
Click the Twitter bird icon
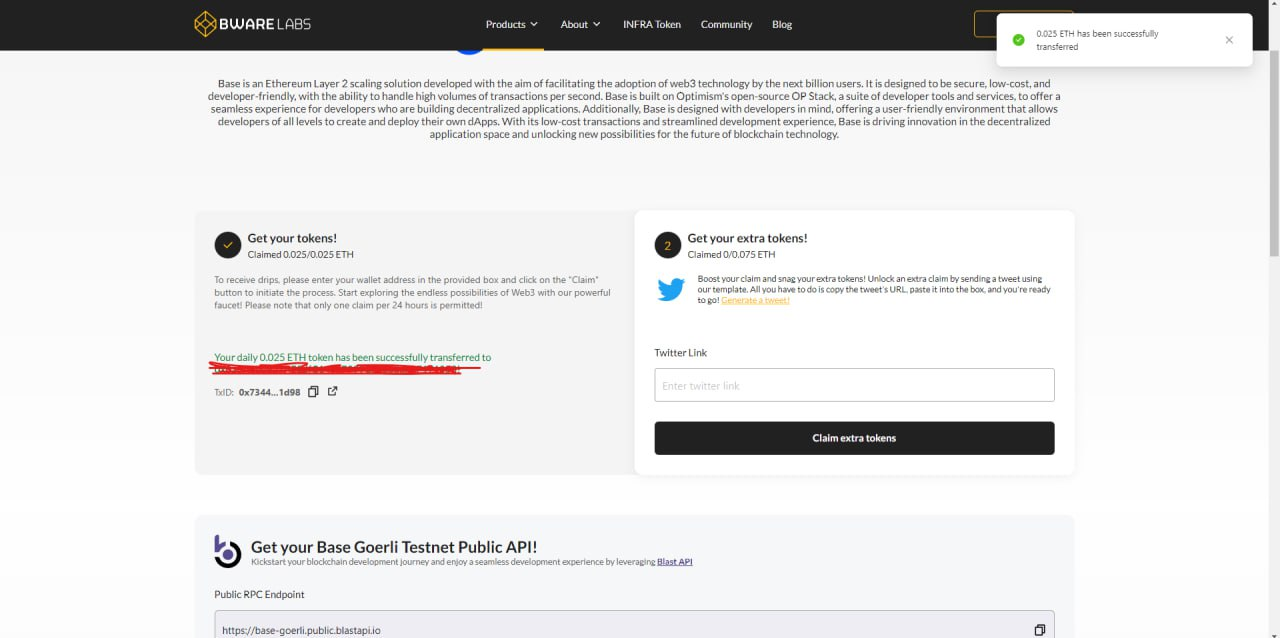click(x=670, y=290)
